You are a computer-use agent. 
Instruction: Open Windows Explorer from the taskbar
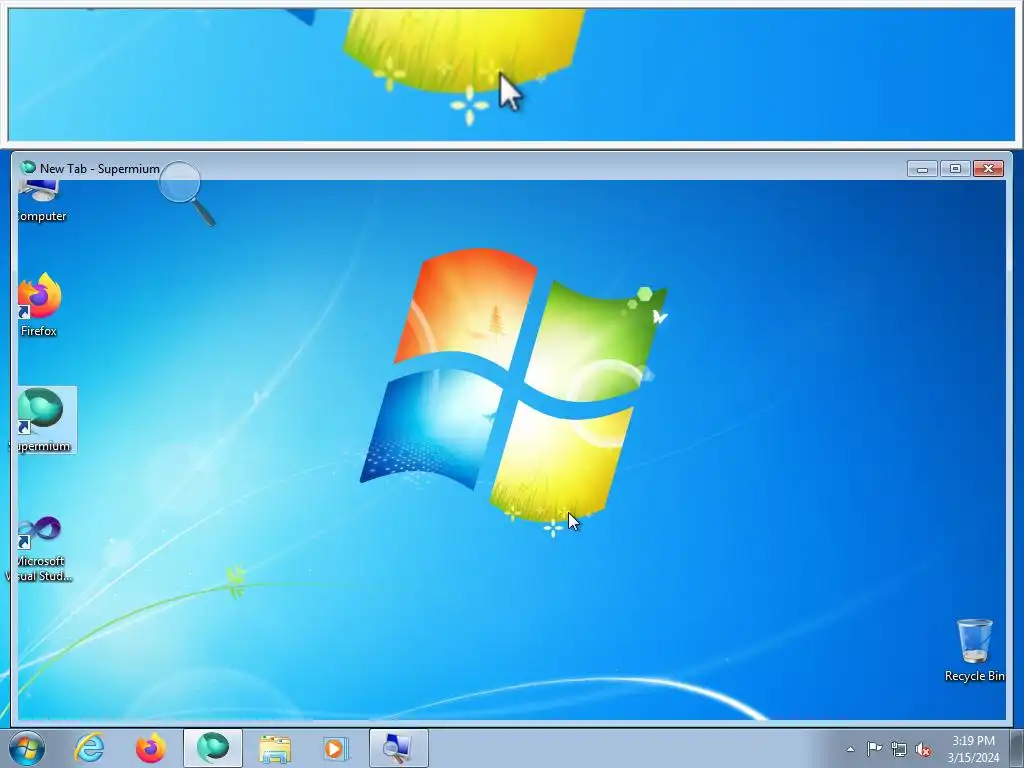[x=275, y=748]
